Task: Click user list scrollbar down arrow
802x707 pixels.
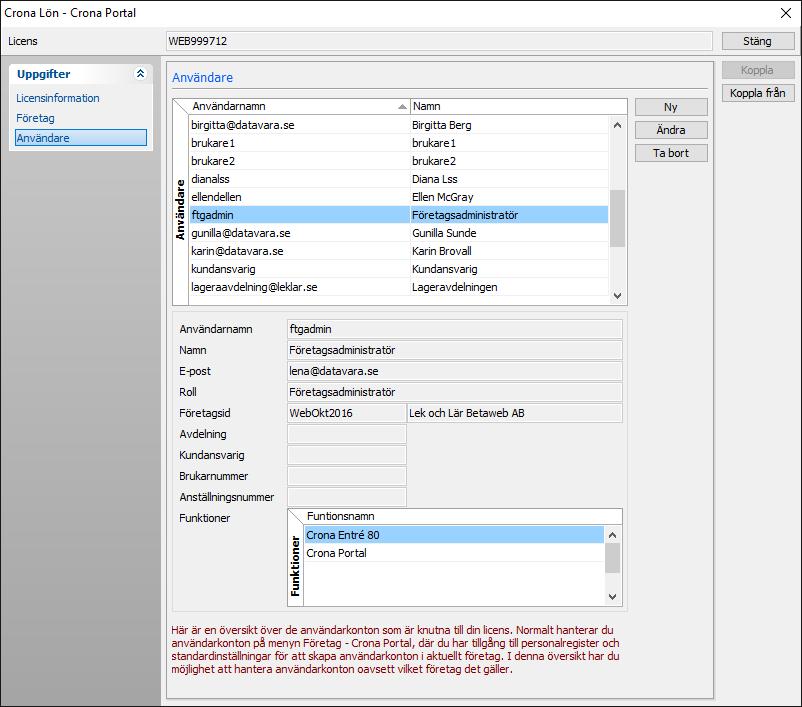Action: 617,296
